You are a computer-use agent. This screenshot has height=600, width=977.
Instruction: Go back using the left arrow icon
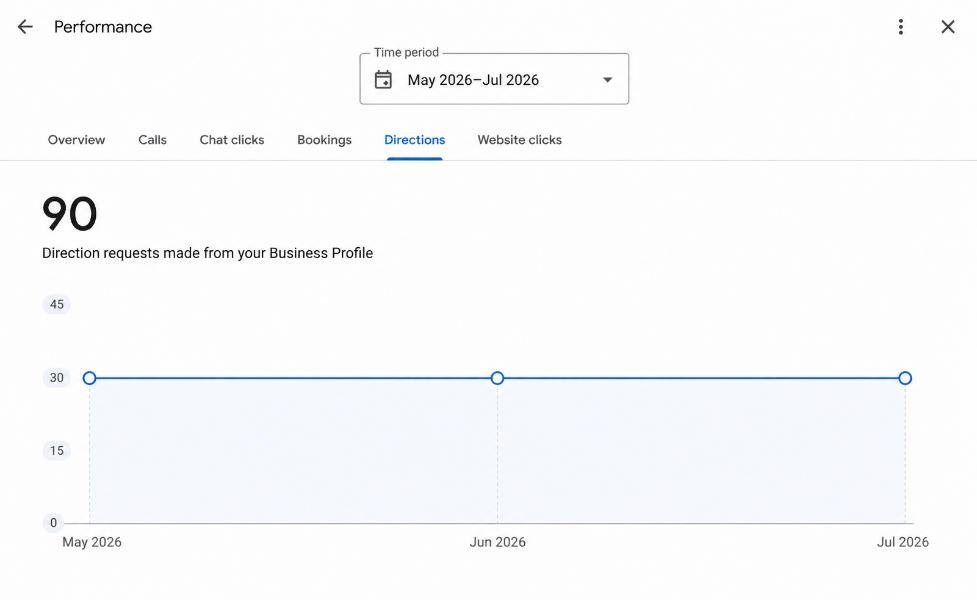(25, 27)
